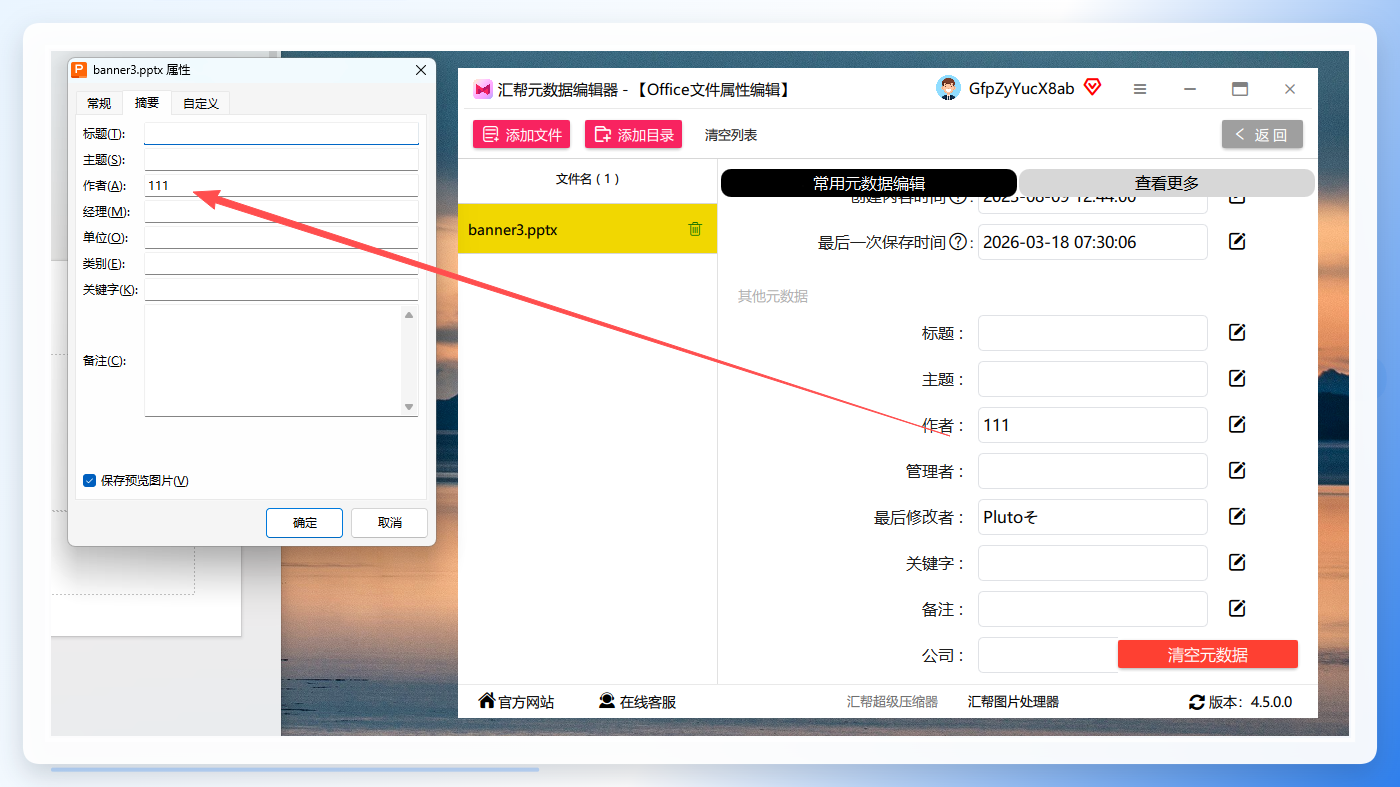Click the version refresh icon

click(x=1197, y=702)
